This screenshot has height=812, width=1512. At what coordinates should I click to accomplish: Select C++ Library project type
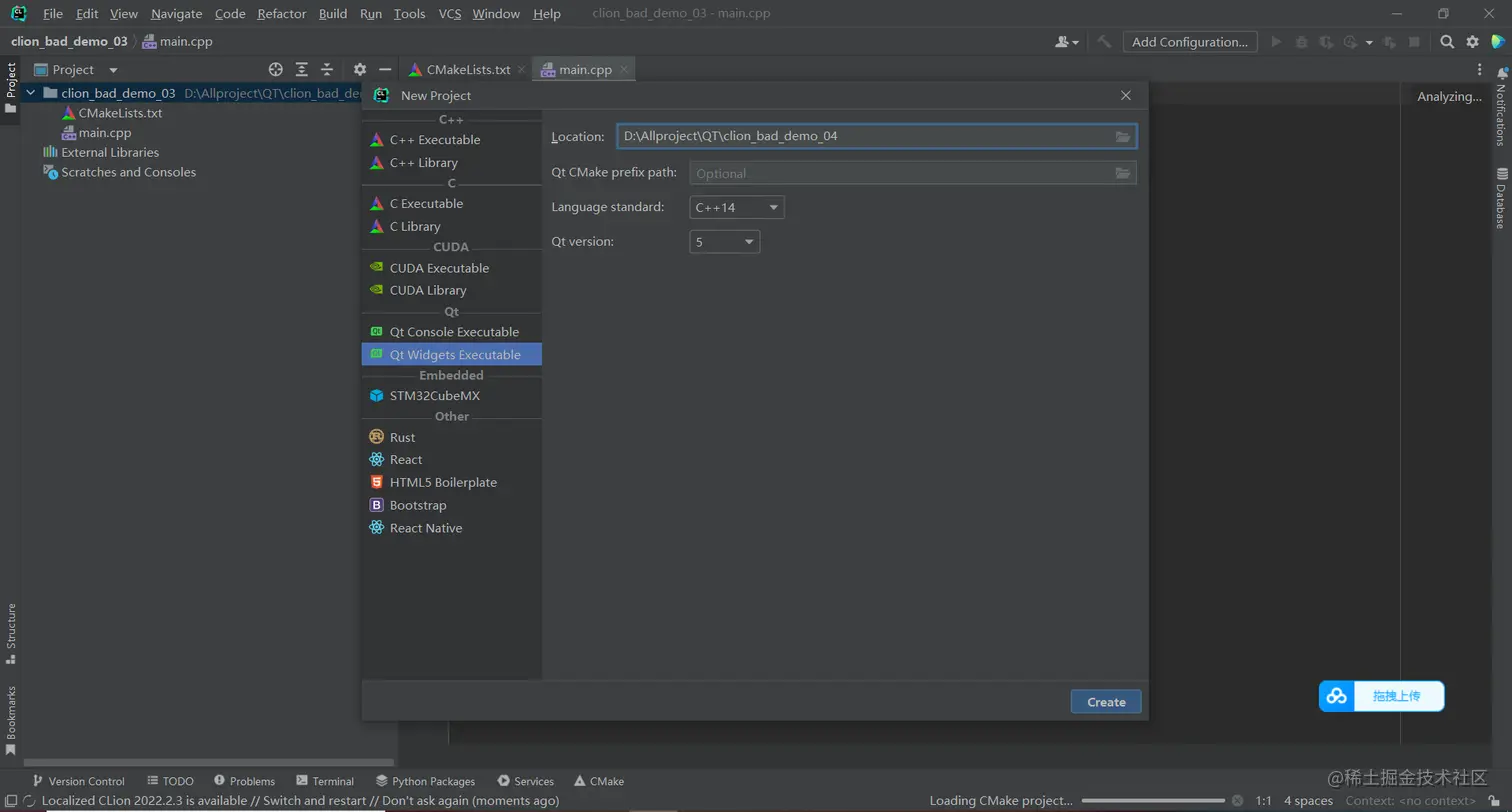point(451,163)
